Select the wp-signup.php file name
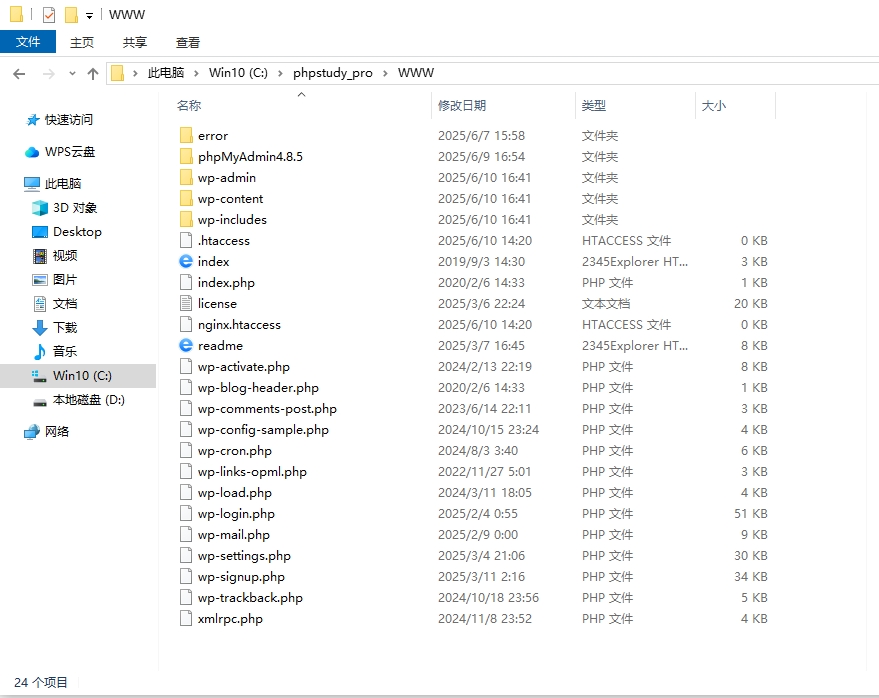The height and width of the screenshot is (698, 879). tap(241, 577)
